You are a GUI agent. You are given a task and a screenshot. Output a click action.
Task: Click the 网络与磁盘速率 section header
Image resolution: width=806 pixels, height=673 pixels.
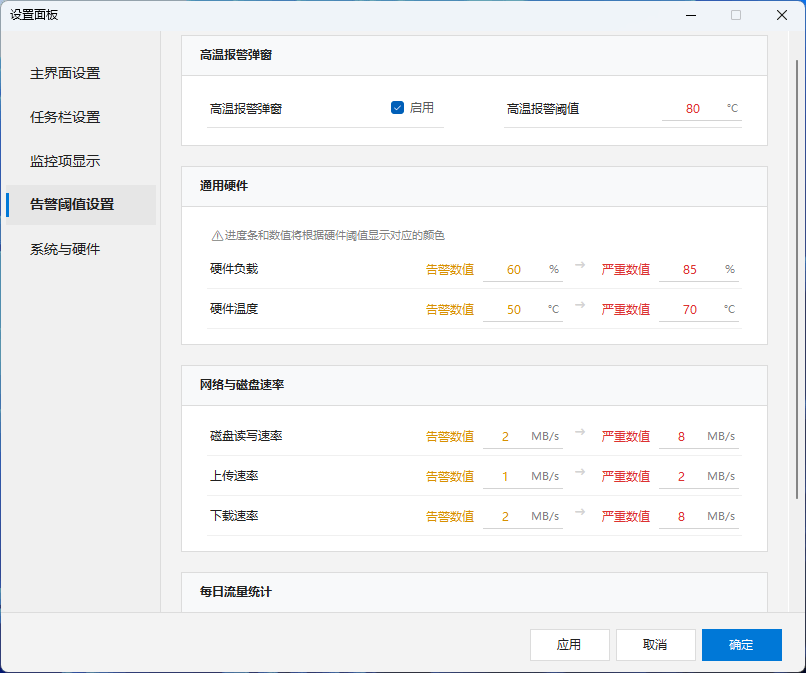tap(474, 385)
